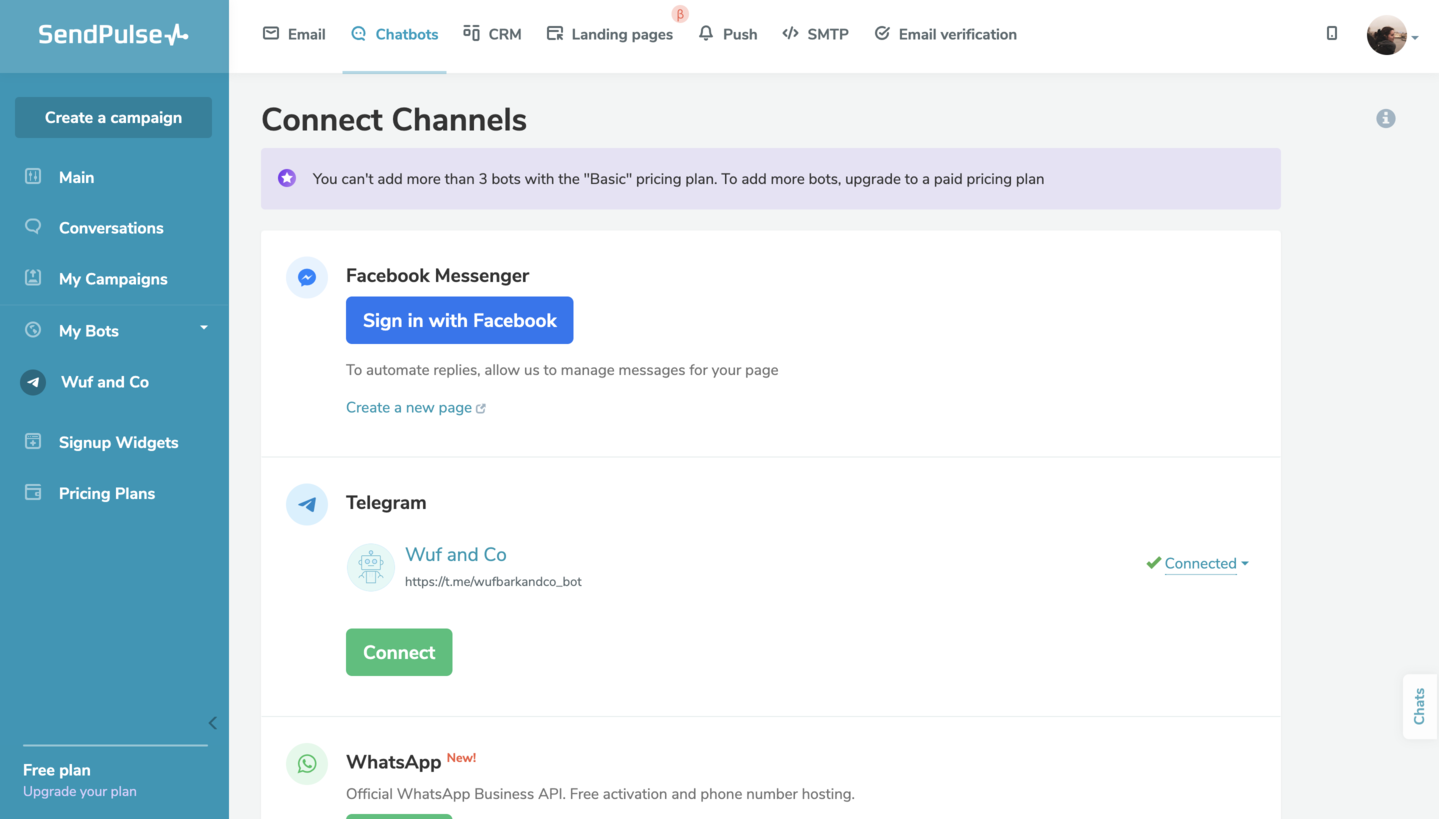Open Main in the sidebar
The image size is (1439, 819).
[76, 177]
